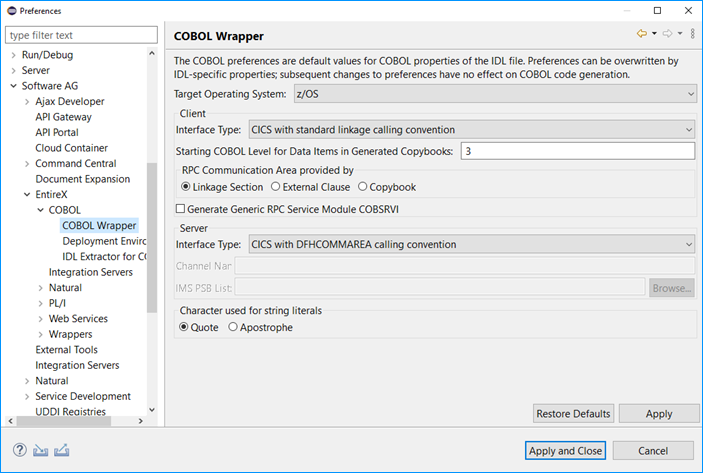Expand the Web Services tree node

(40, 319)
